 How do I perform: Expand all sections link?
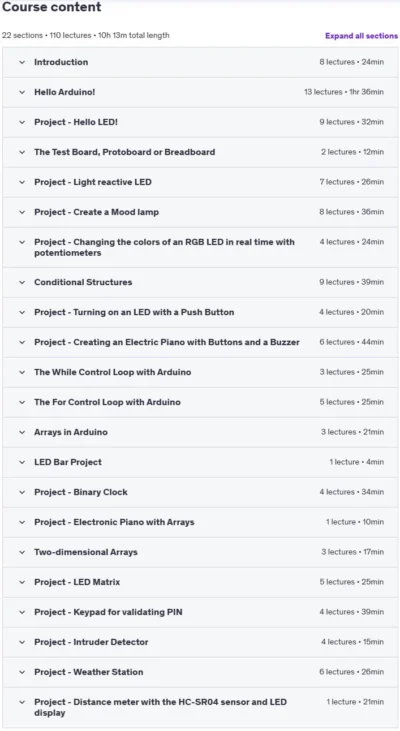361,36
